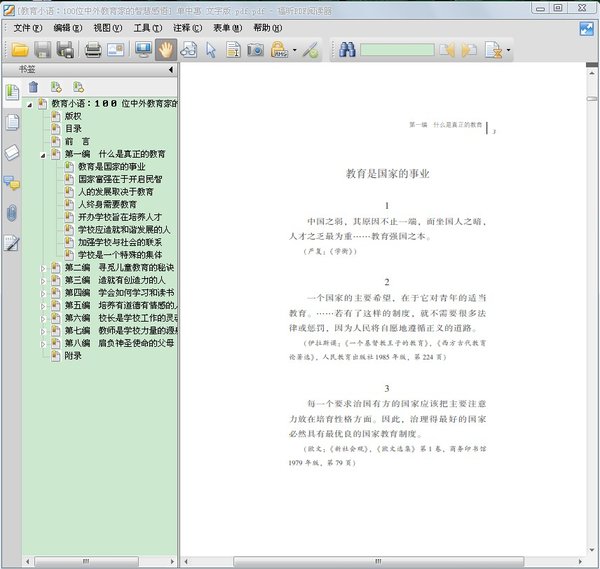Screen dimensions: 600x569
Task: Open the search options dropdown arrow
Action: click(508, 50)
